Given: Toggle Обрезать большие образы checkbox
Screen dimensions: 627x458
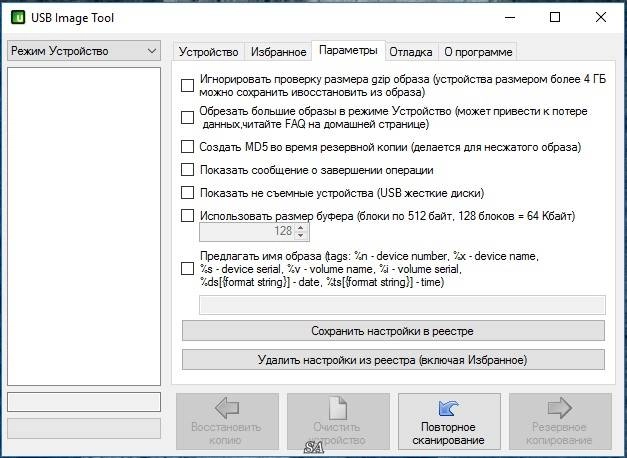Looking at the screenshot, I should click(x=187, y=118).
